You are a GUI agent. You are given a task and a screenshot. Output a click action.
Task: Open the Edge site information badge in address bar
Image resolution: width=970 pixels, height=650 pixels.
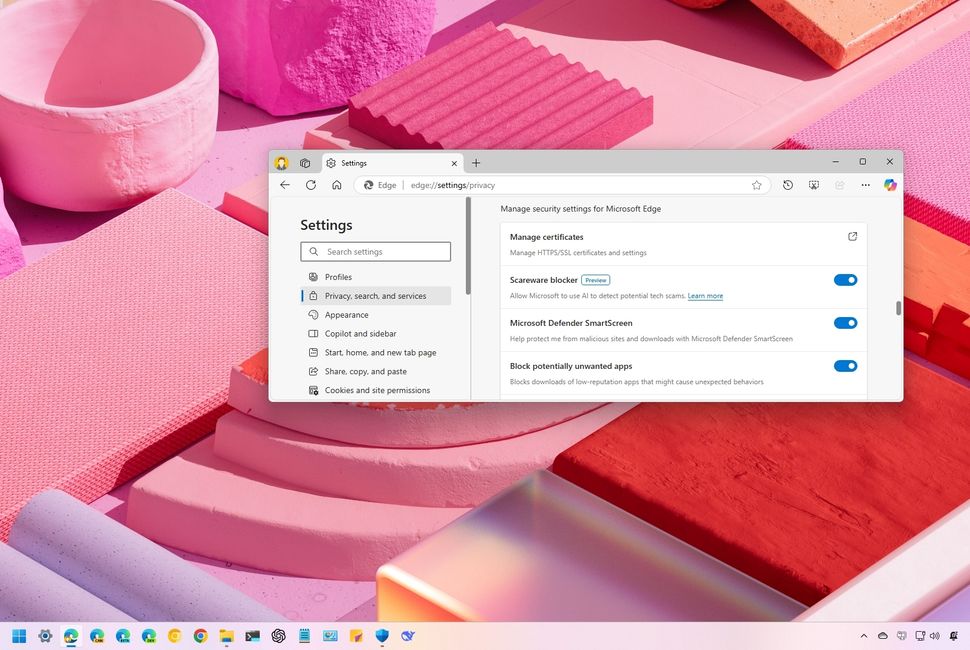(370, 185)
